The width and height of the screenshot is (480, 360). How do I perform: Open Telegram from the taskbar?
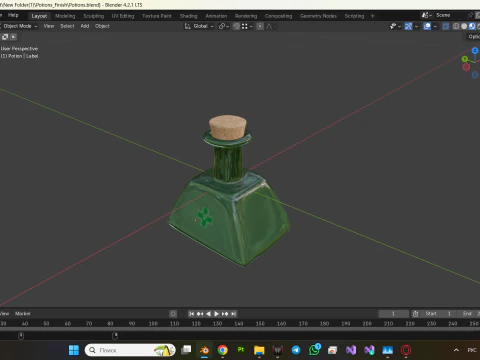296,350
